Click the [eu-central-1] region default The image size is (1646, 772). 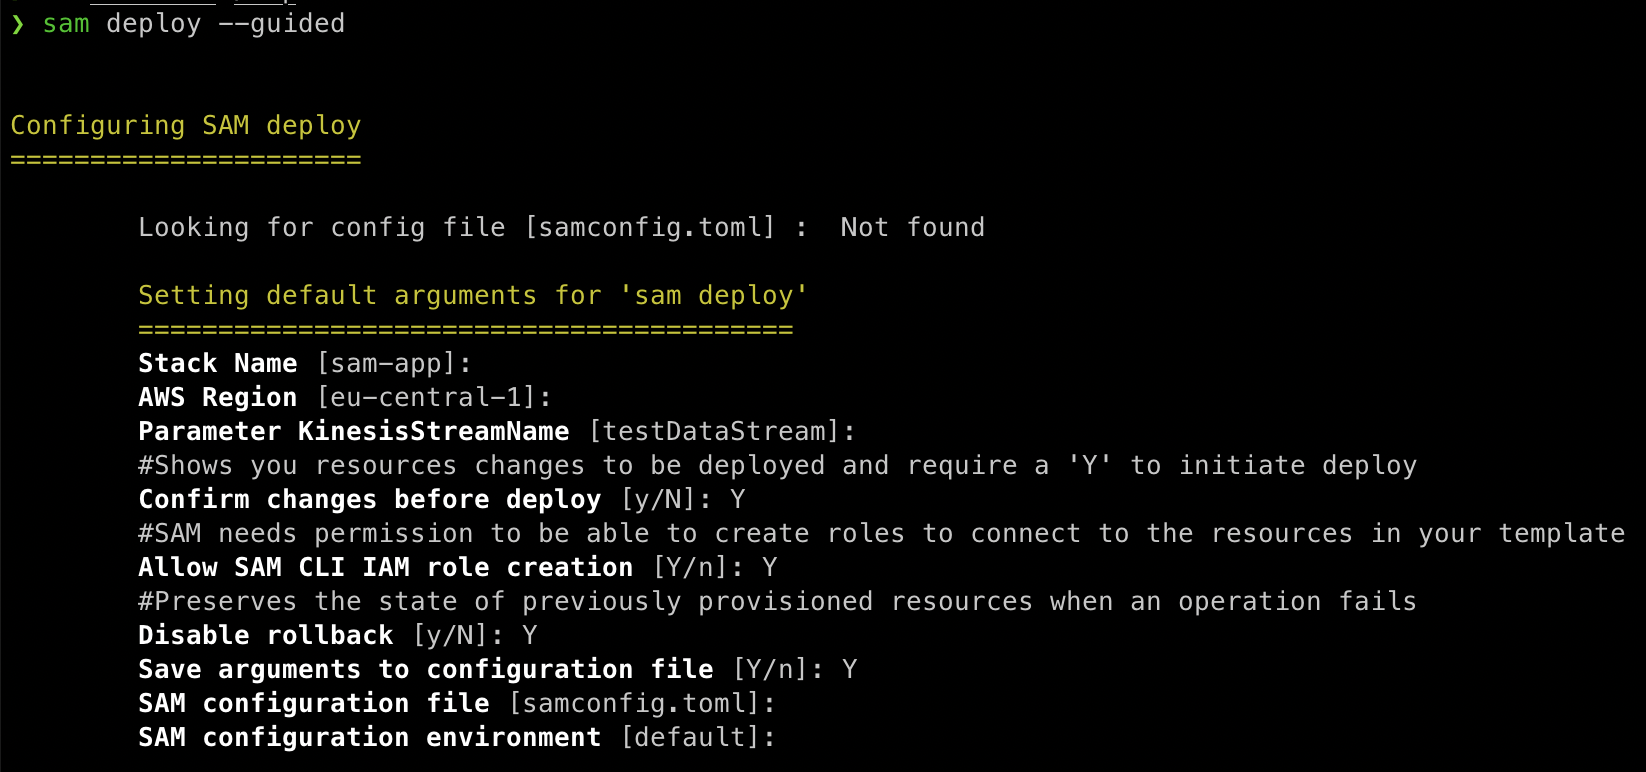click(x=427, y=398)
